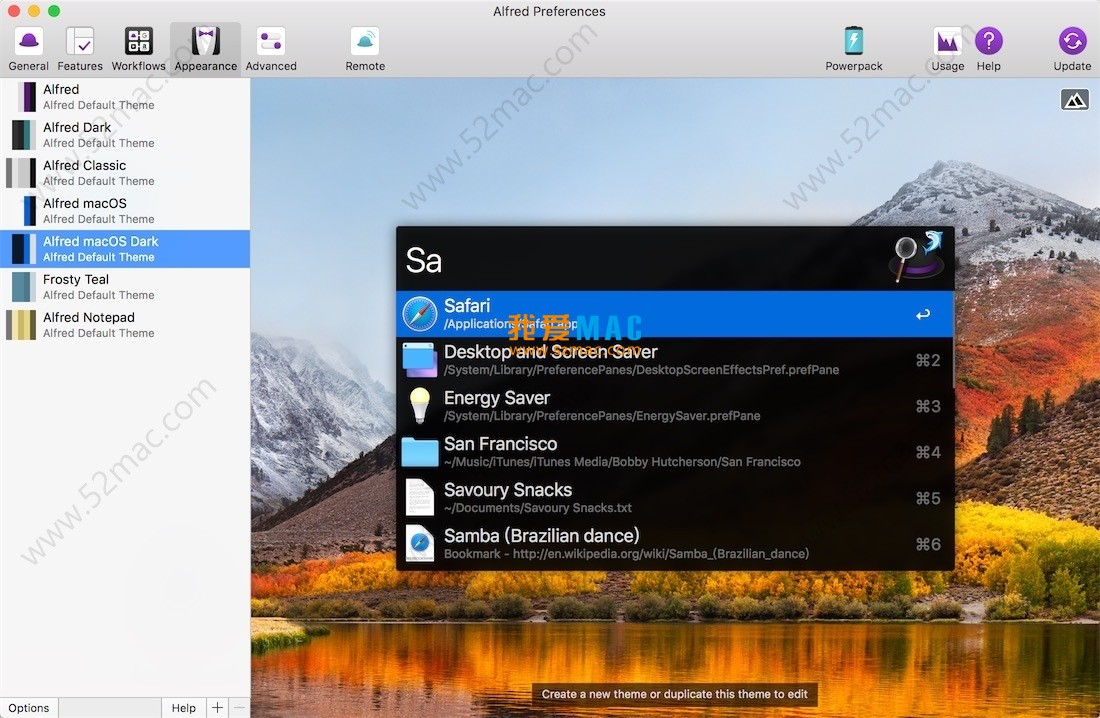Select the Alfred Dark theme
Image resolution: width=1100 pixels, height=718 pixels.
125,135
